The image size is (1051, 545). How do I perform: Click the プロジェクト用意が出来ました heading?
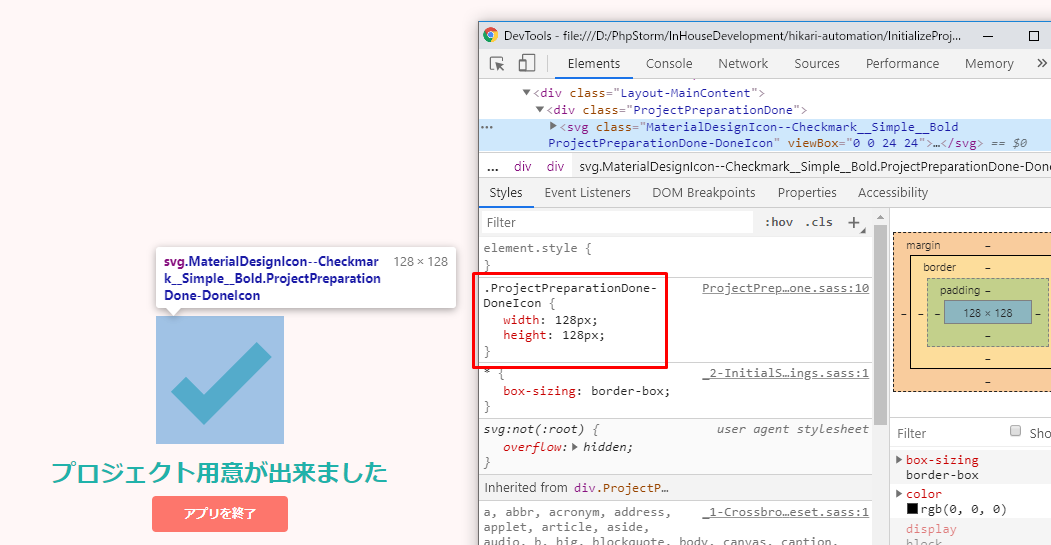click(220, 473)
